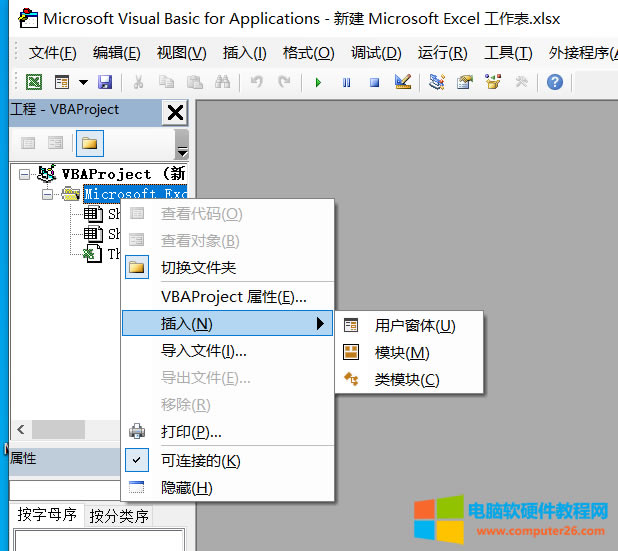This screenshot has width=618, height=551.
Task: Click the Break pause icon
Action: pyautogui.click(x=346, y=82)
